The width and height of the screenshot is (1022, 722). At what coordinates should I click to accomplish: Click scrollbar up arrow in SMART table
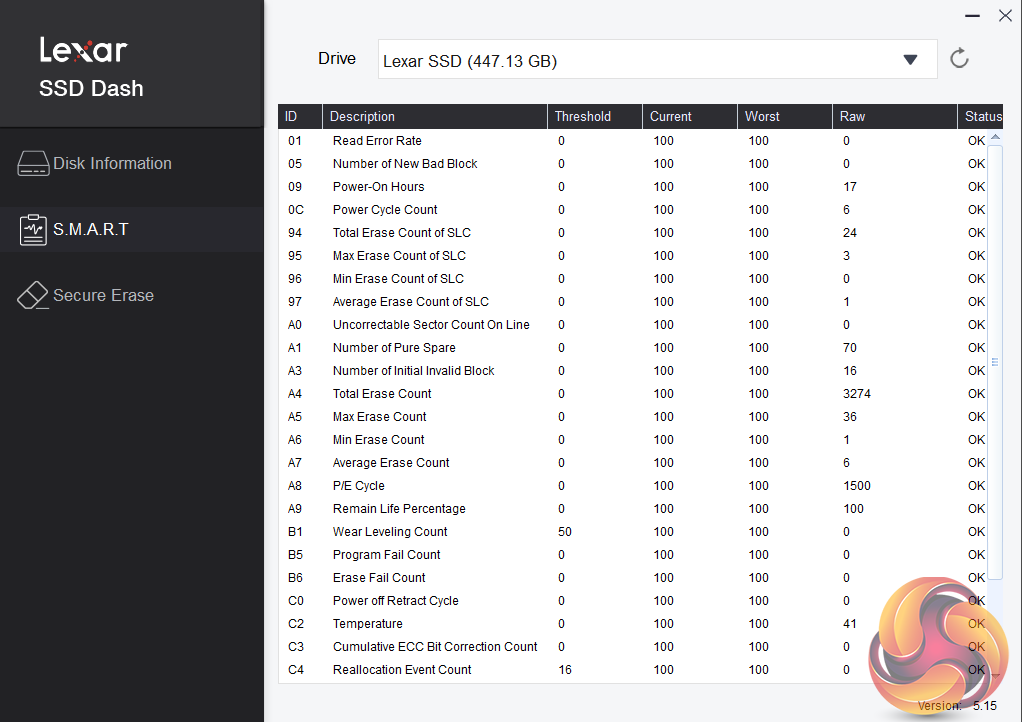point(995,137)
